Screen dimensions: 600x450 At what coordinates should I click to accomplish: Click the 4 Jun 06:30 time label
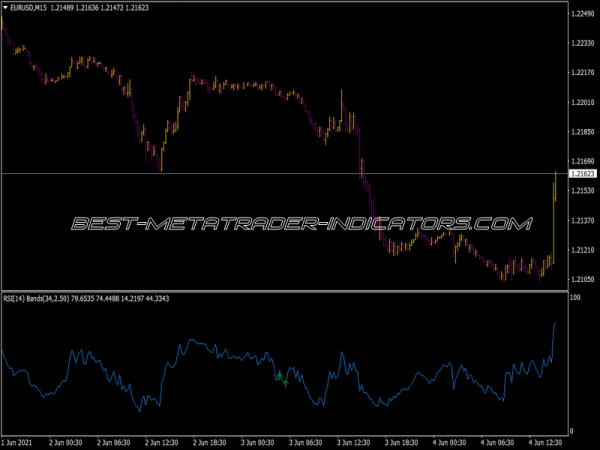click(497, 443)
